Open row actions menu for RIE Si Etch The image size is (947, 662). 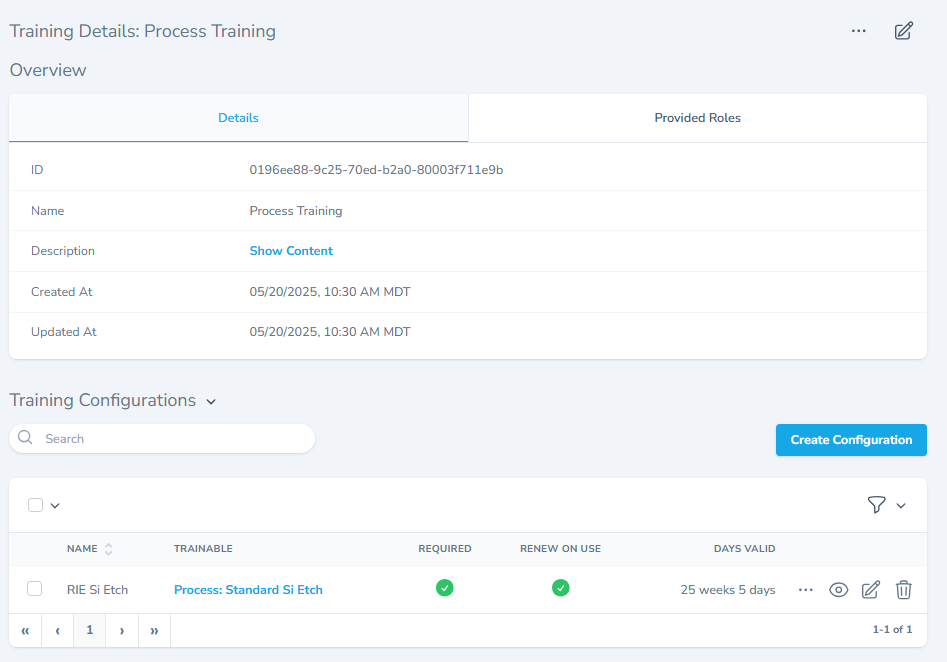coord(806,590)
